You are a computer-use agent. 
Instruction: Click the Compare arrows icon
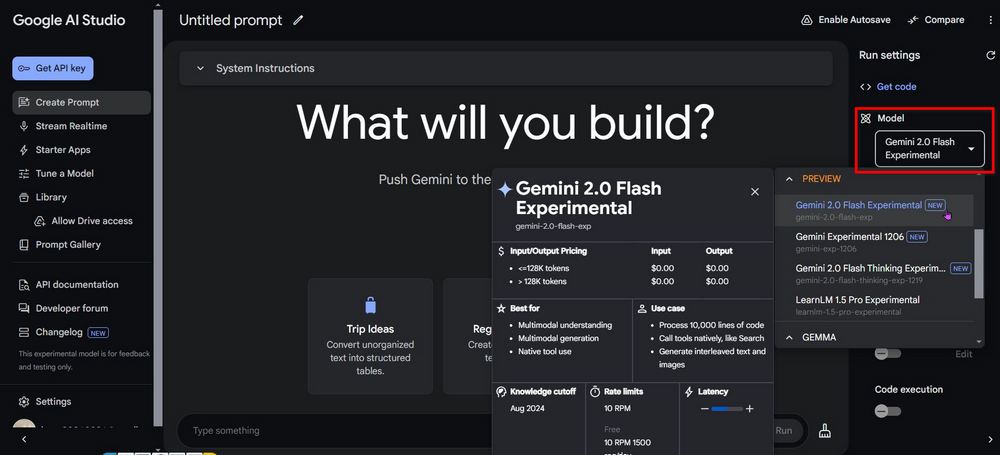pos(913,20)
